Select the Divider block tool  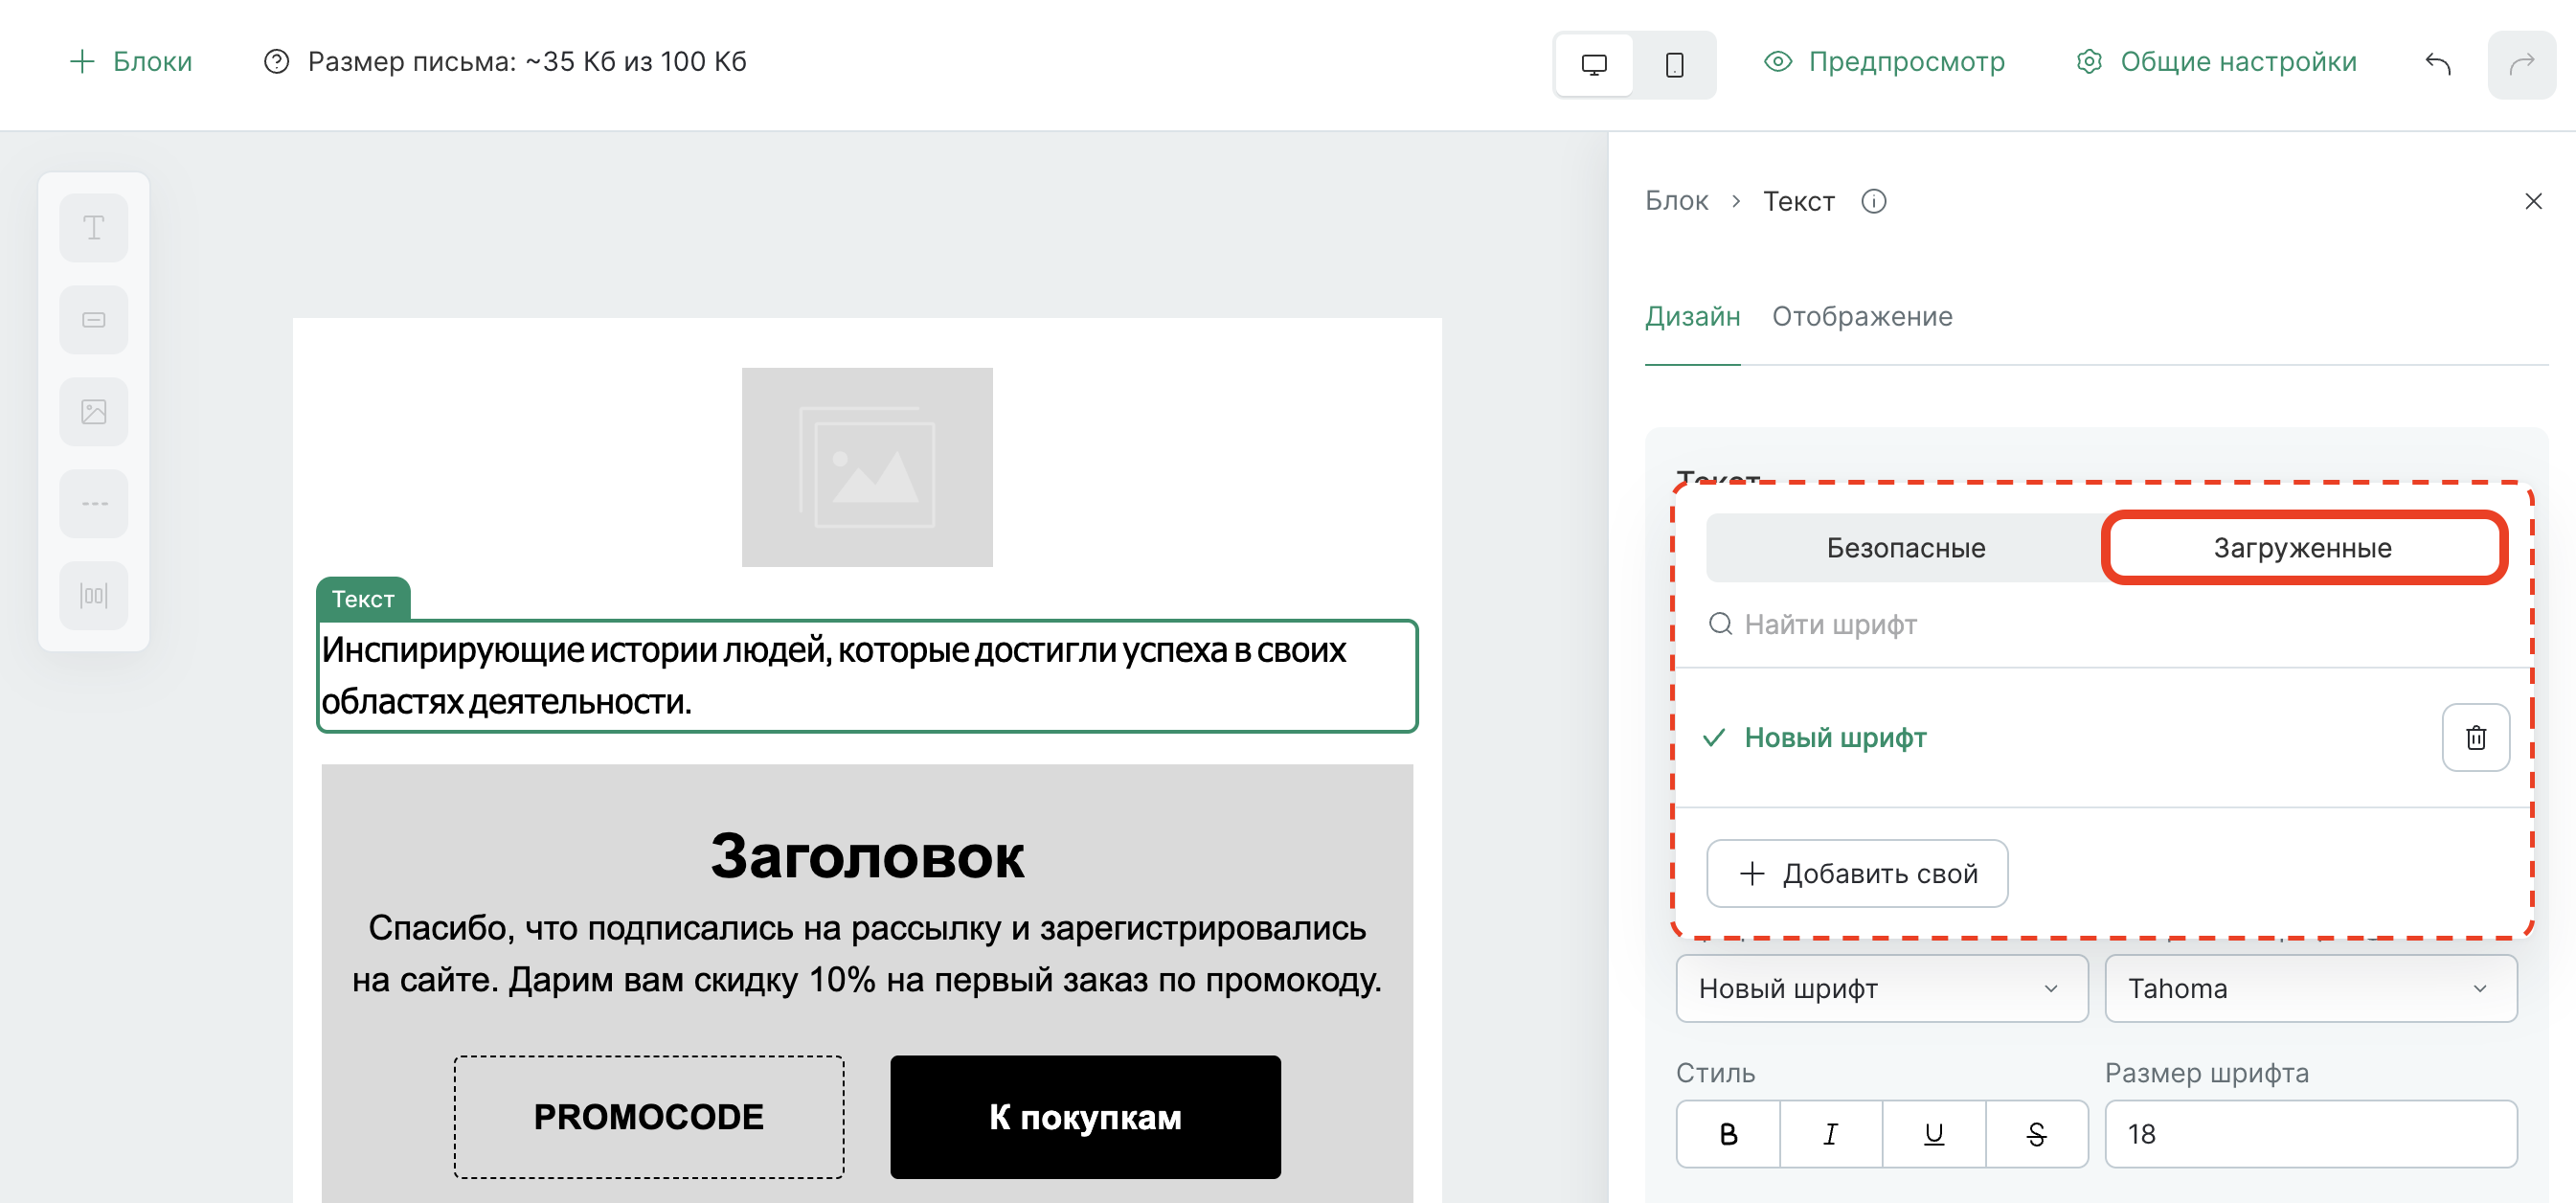(93, 503)
